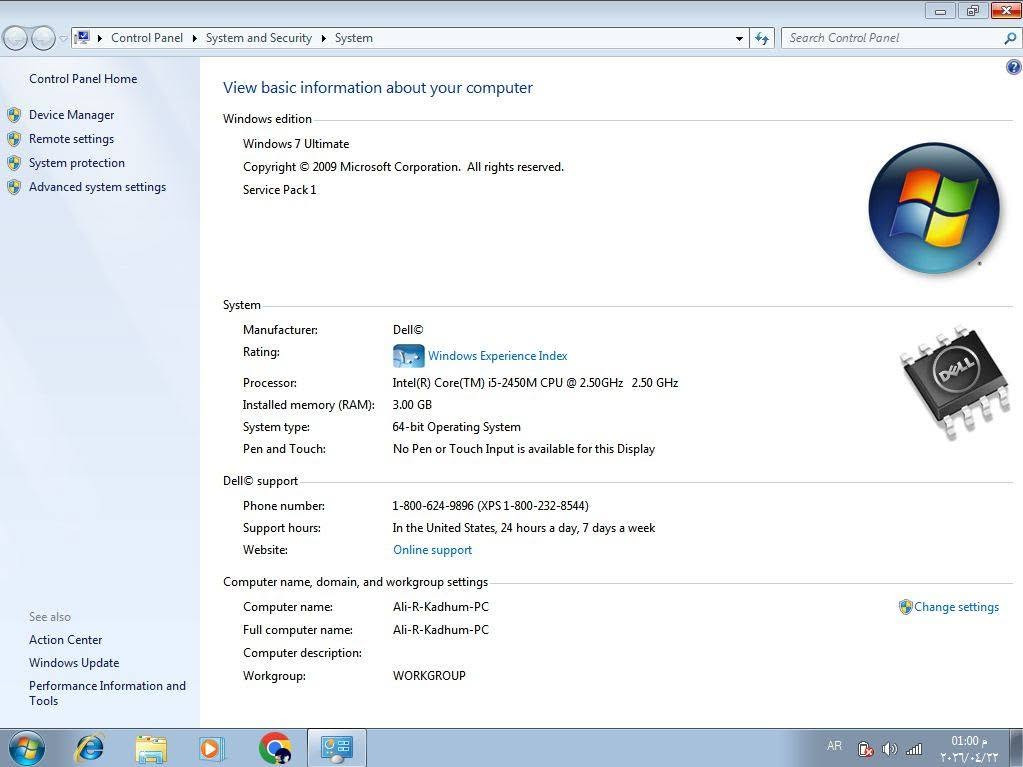The height and width of the screenshot is (767, 1023).
Task: Click the Change settings shield icon
Action: coord(906,607)
